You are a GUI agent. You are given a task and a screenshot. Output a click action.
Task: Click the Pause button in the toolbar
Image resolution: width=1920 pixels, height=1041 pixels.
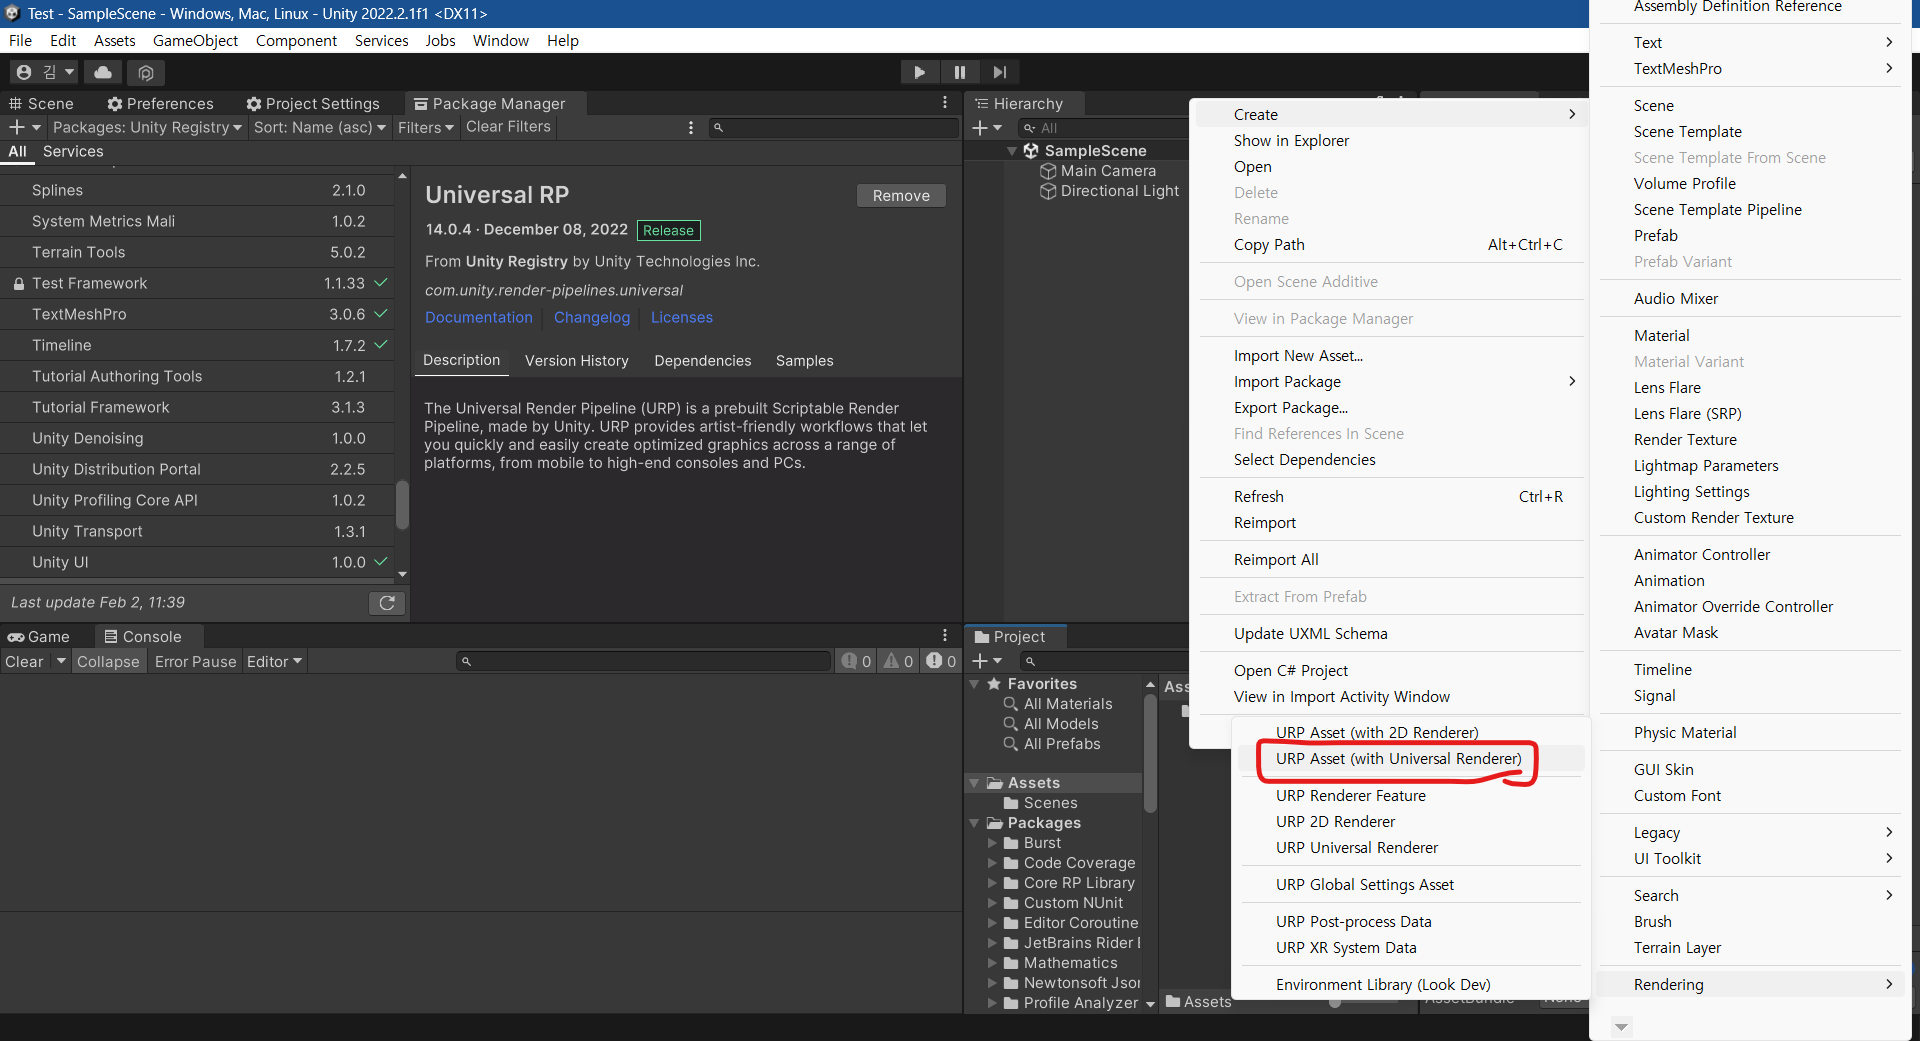pyautogui.click(x=960, y=72)
